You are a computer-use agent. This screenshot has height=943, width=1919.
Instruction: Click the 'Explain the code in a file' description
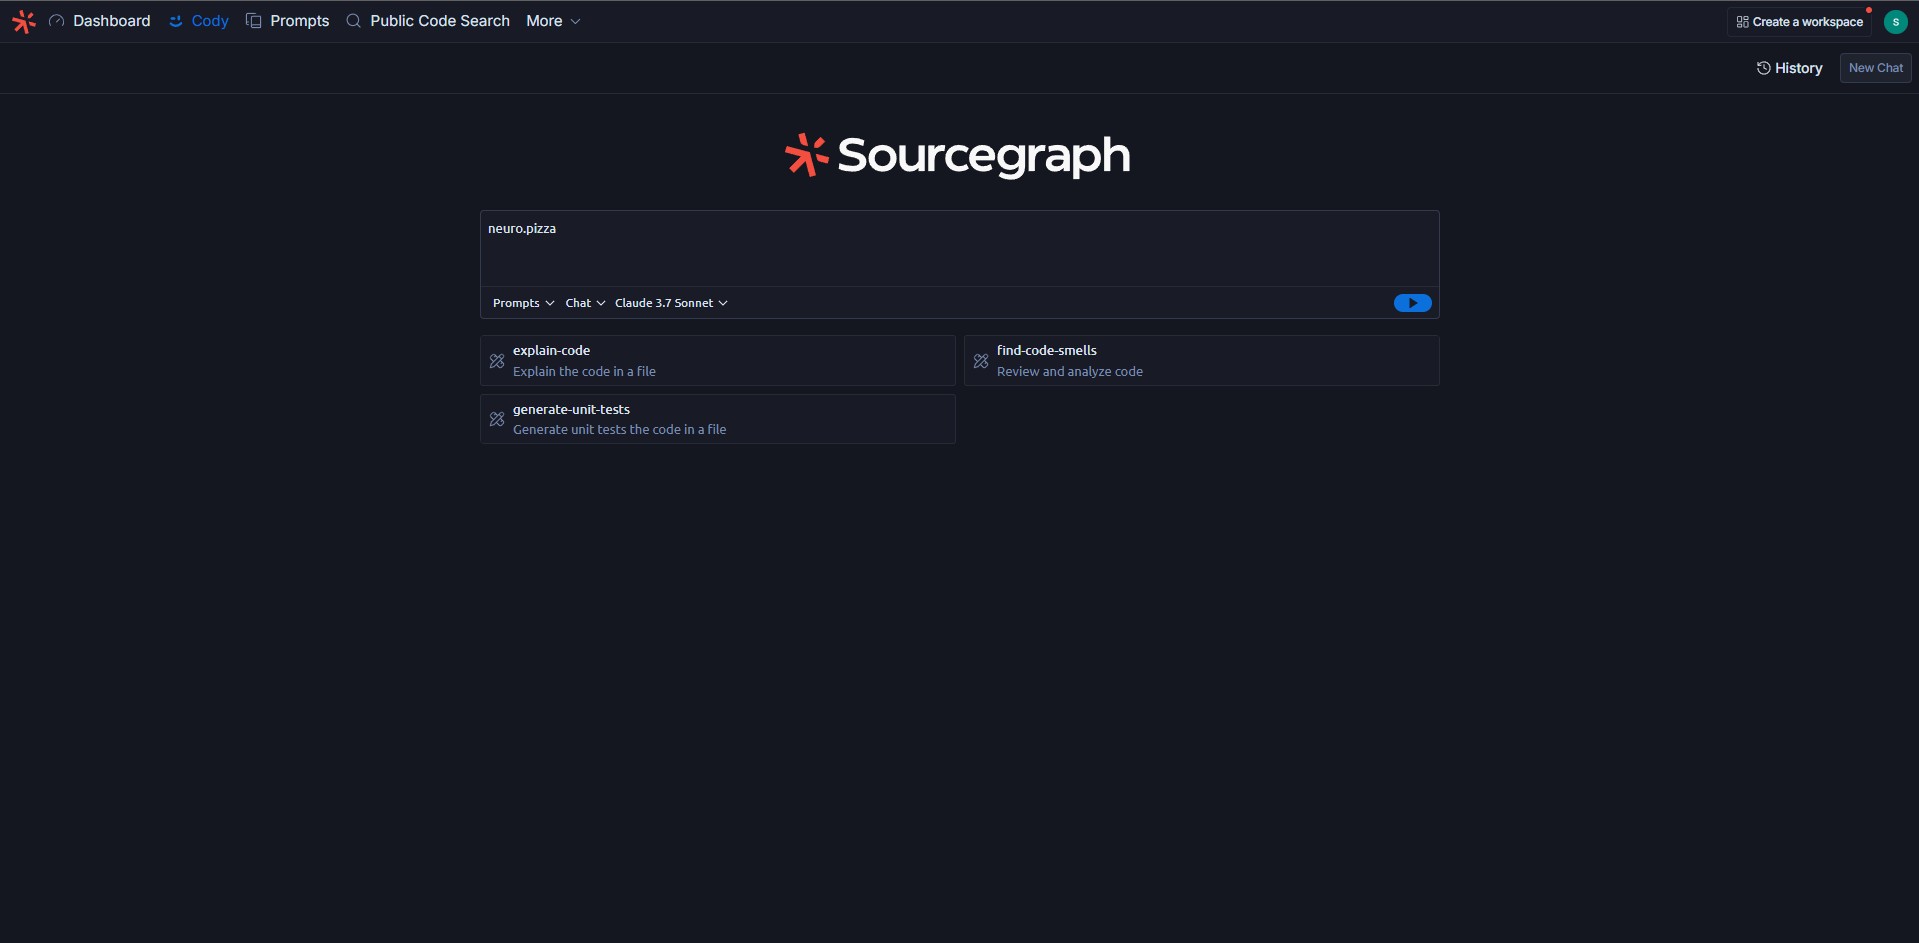(584, 372)
